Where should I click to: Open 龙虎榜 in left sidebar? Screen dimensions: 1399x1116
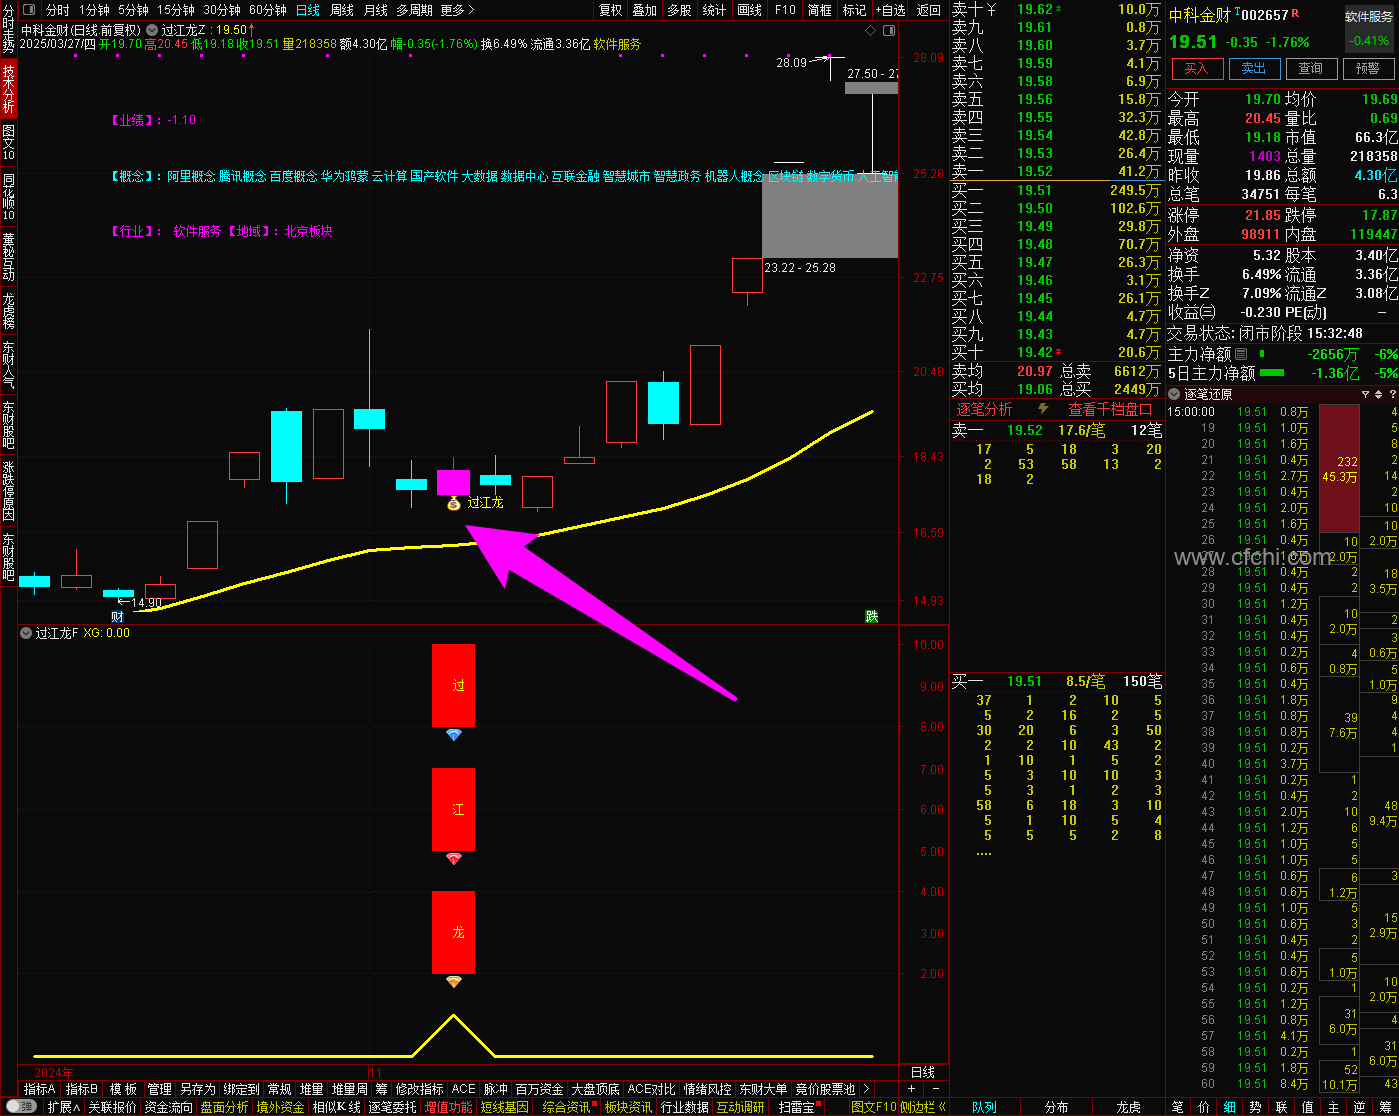coord(8,310)
